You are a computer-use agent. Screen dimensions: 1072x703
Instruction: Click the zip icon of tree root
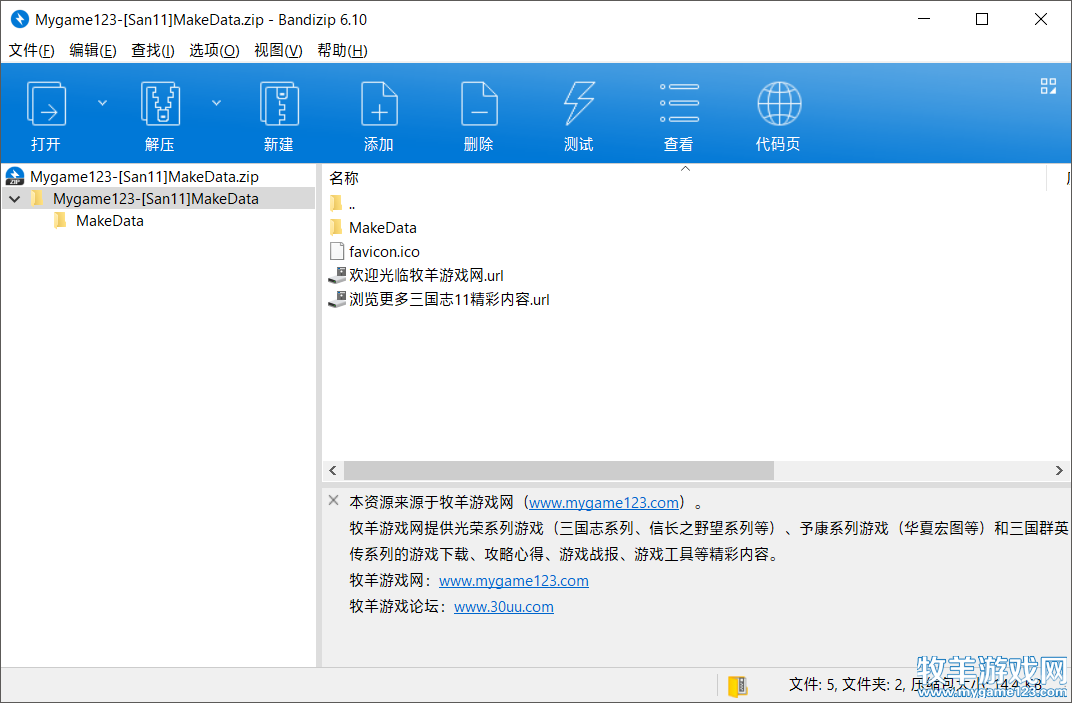tap(15, 176)
